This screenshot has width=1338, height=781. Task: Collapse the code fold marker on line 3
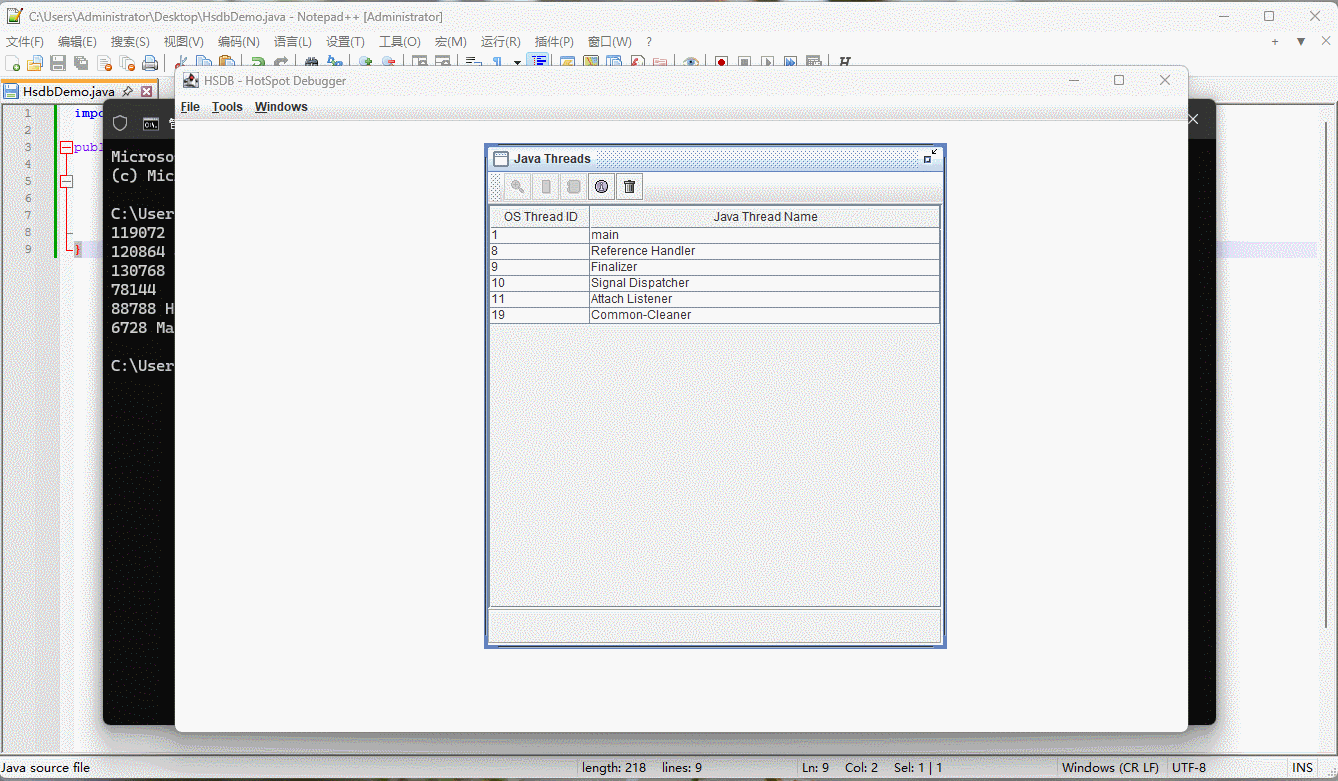click(x=66, y=147)
